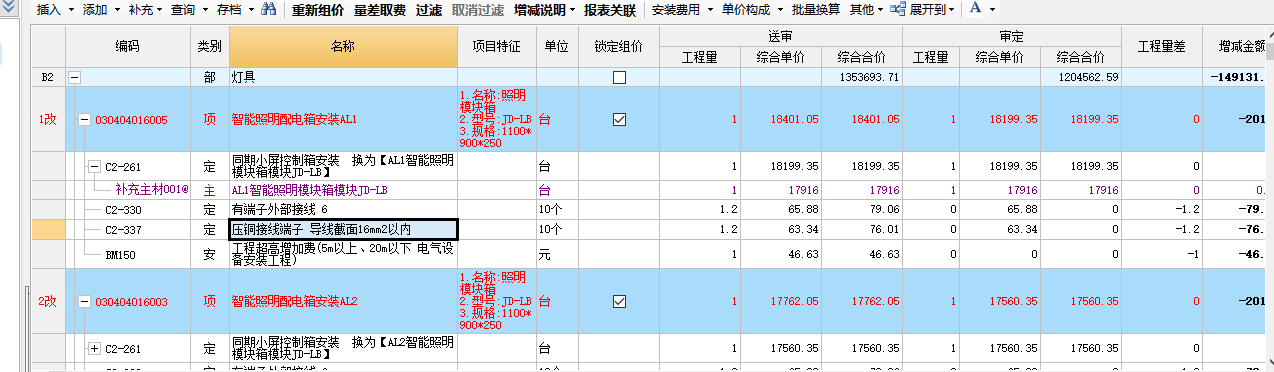Click the 项目特征 column header
Screen dimensions: 1274x372
point(496,47)
